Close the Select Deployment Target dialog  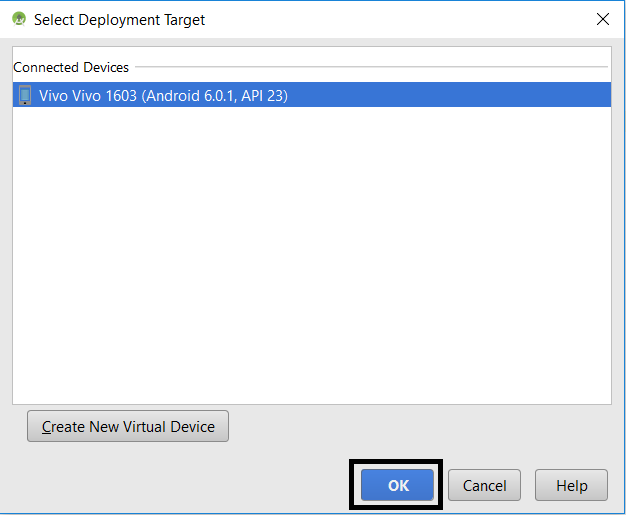pos(603,19)
